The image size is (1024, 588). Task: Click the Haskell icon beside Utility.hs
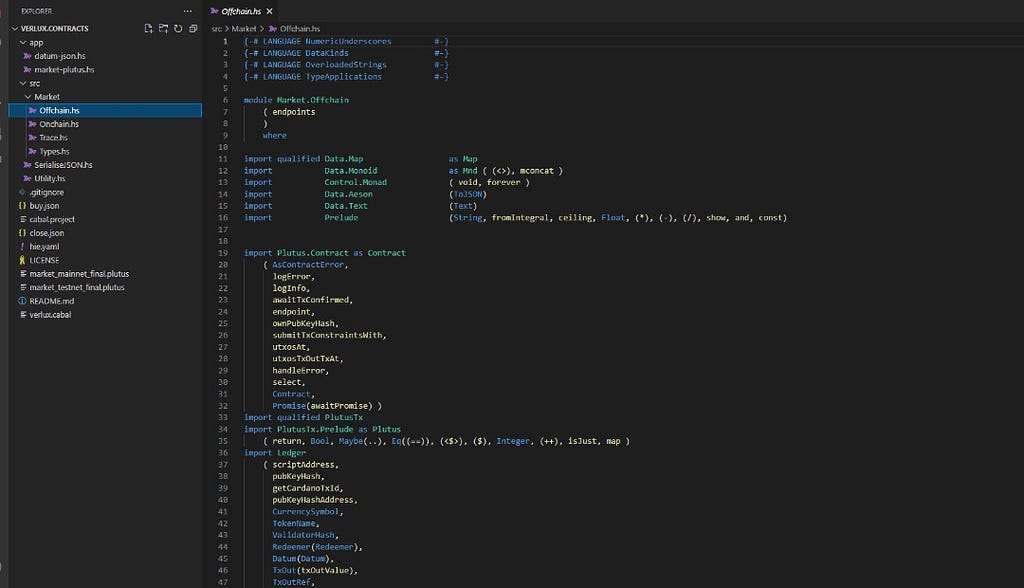click(x=27, y=178)
